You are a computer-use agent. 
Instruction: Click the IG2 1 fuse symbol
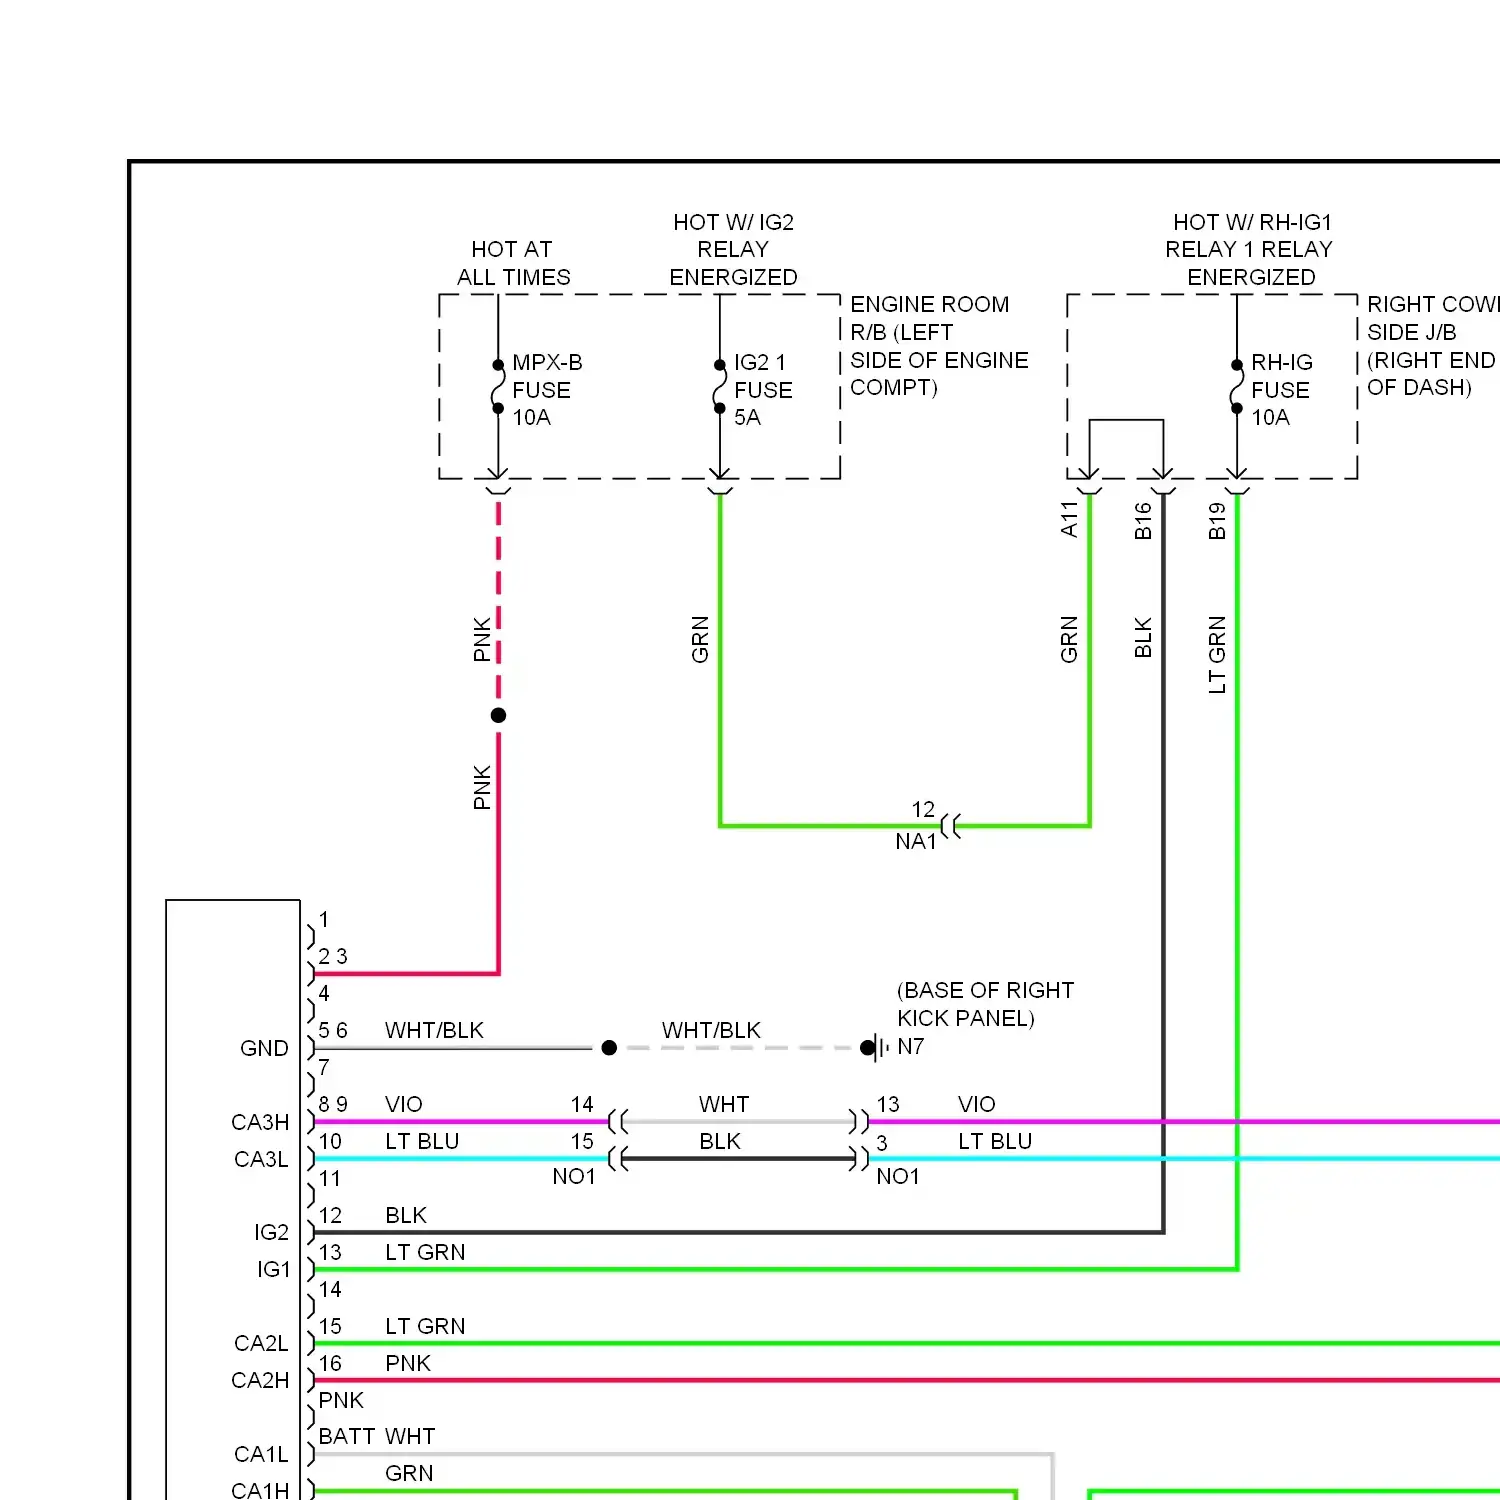[719, 387]
